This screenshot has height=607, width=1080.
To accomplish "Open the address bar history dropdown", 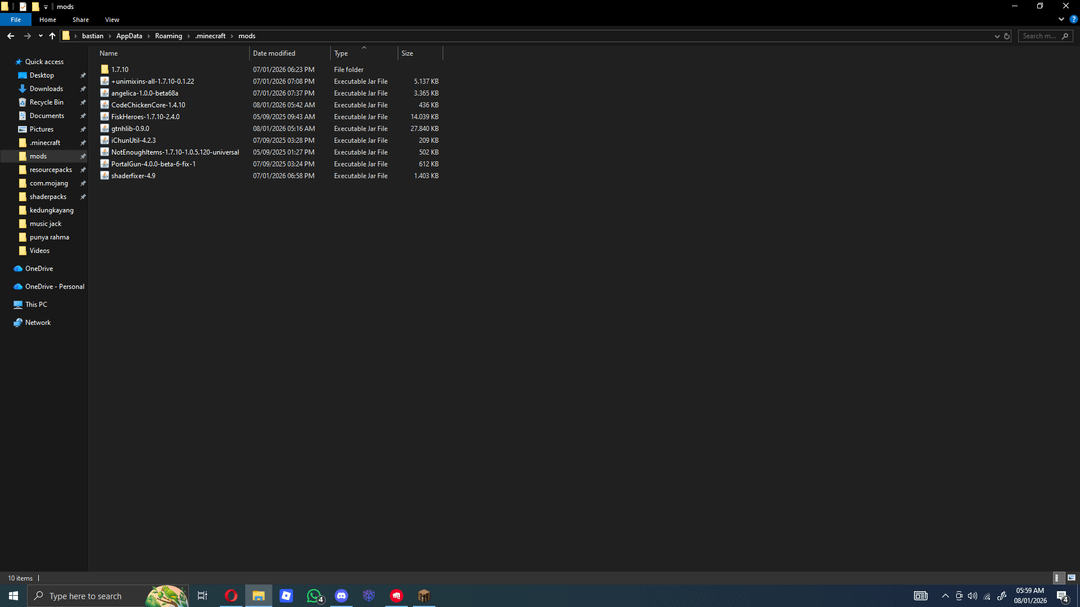I will click(997, 36).
